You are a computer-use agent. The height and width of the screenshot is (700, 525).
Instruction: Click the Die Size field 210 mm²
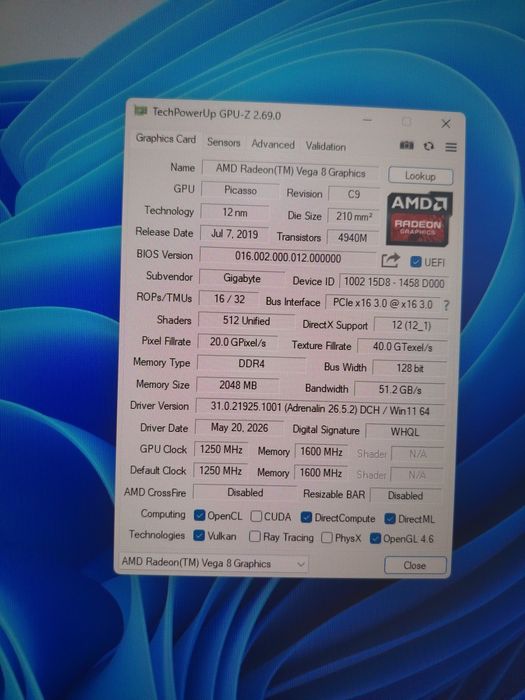(x=354, y=216)
